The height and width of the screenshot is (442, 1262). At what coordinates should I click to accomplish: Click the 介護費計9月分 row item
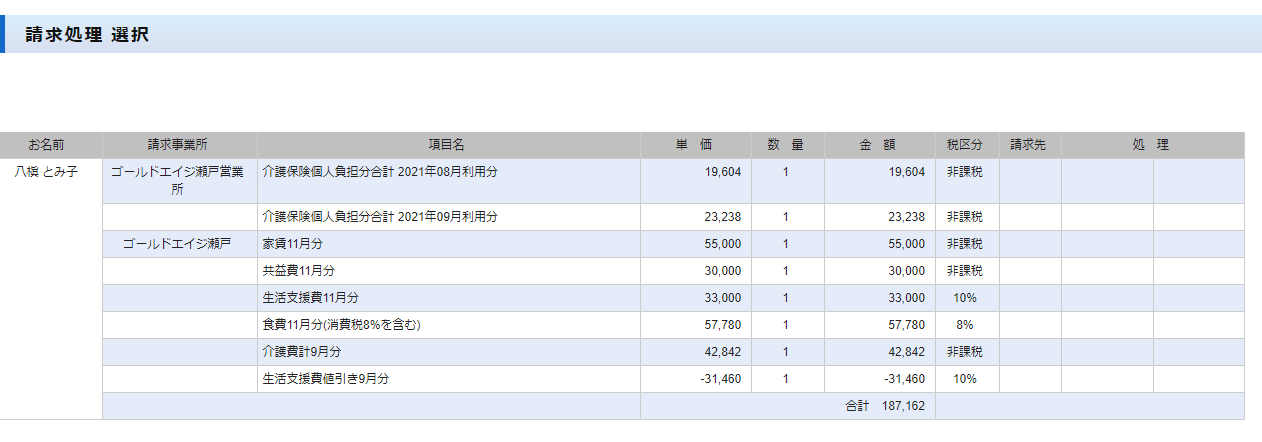point(302,352)
